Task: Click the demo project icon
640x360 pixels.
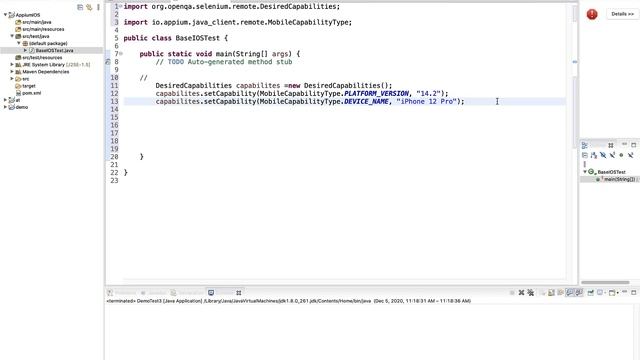Action: point(11,107)
